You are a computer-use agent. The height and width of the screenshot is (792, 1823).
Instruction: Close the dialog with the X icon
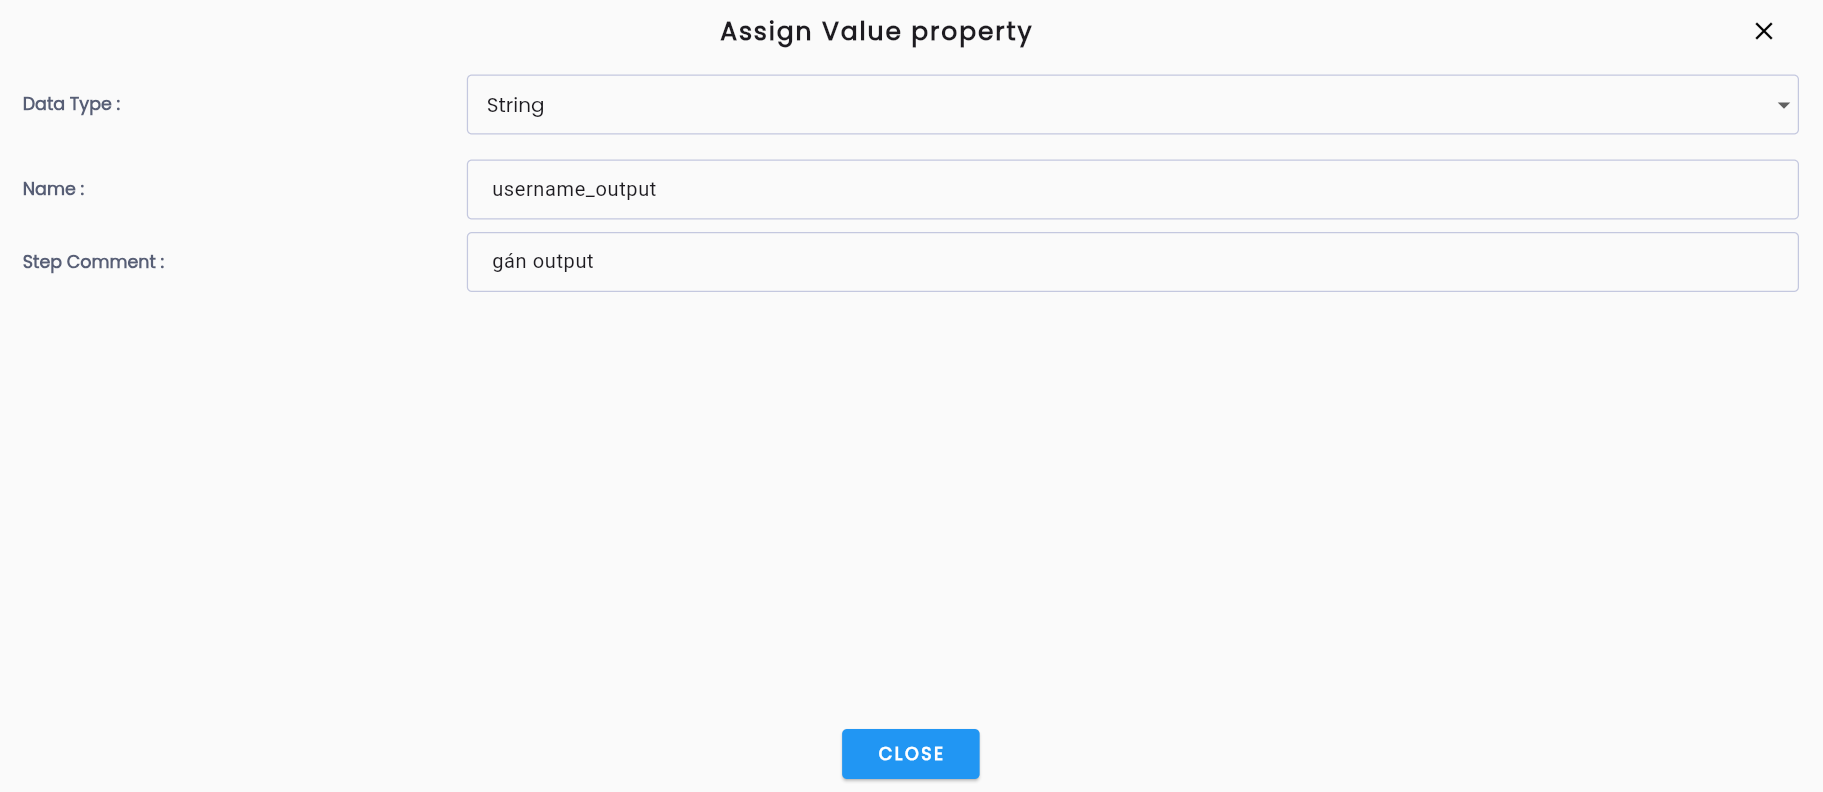coord(1763,31)
